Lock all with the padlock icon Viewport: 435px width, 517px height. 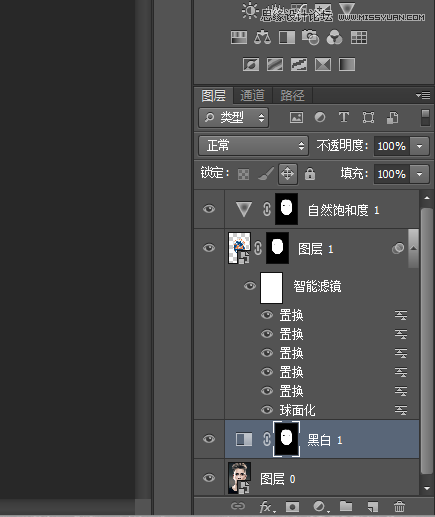[310, 174]
